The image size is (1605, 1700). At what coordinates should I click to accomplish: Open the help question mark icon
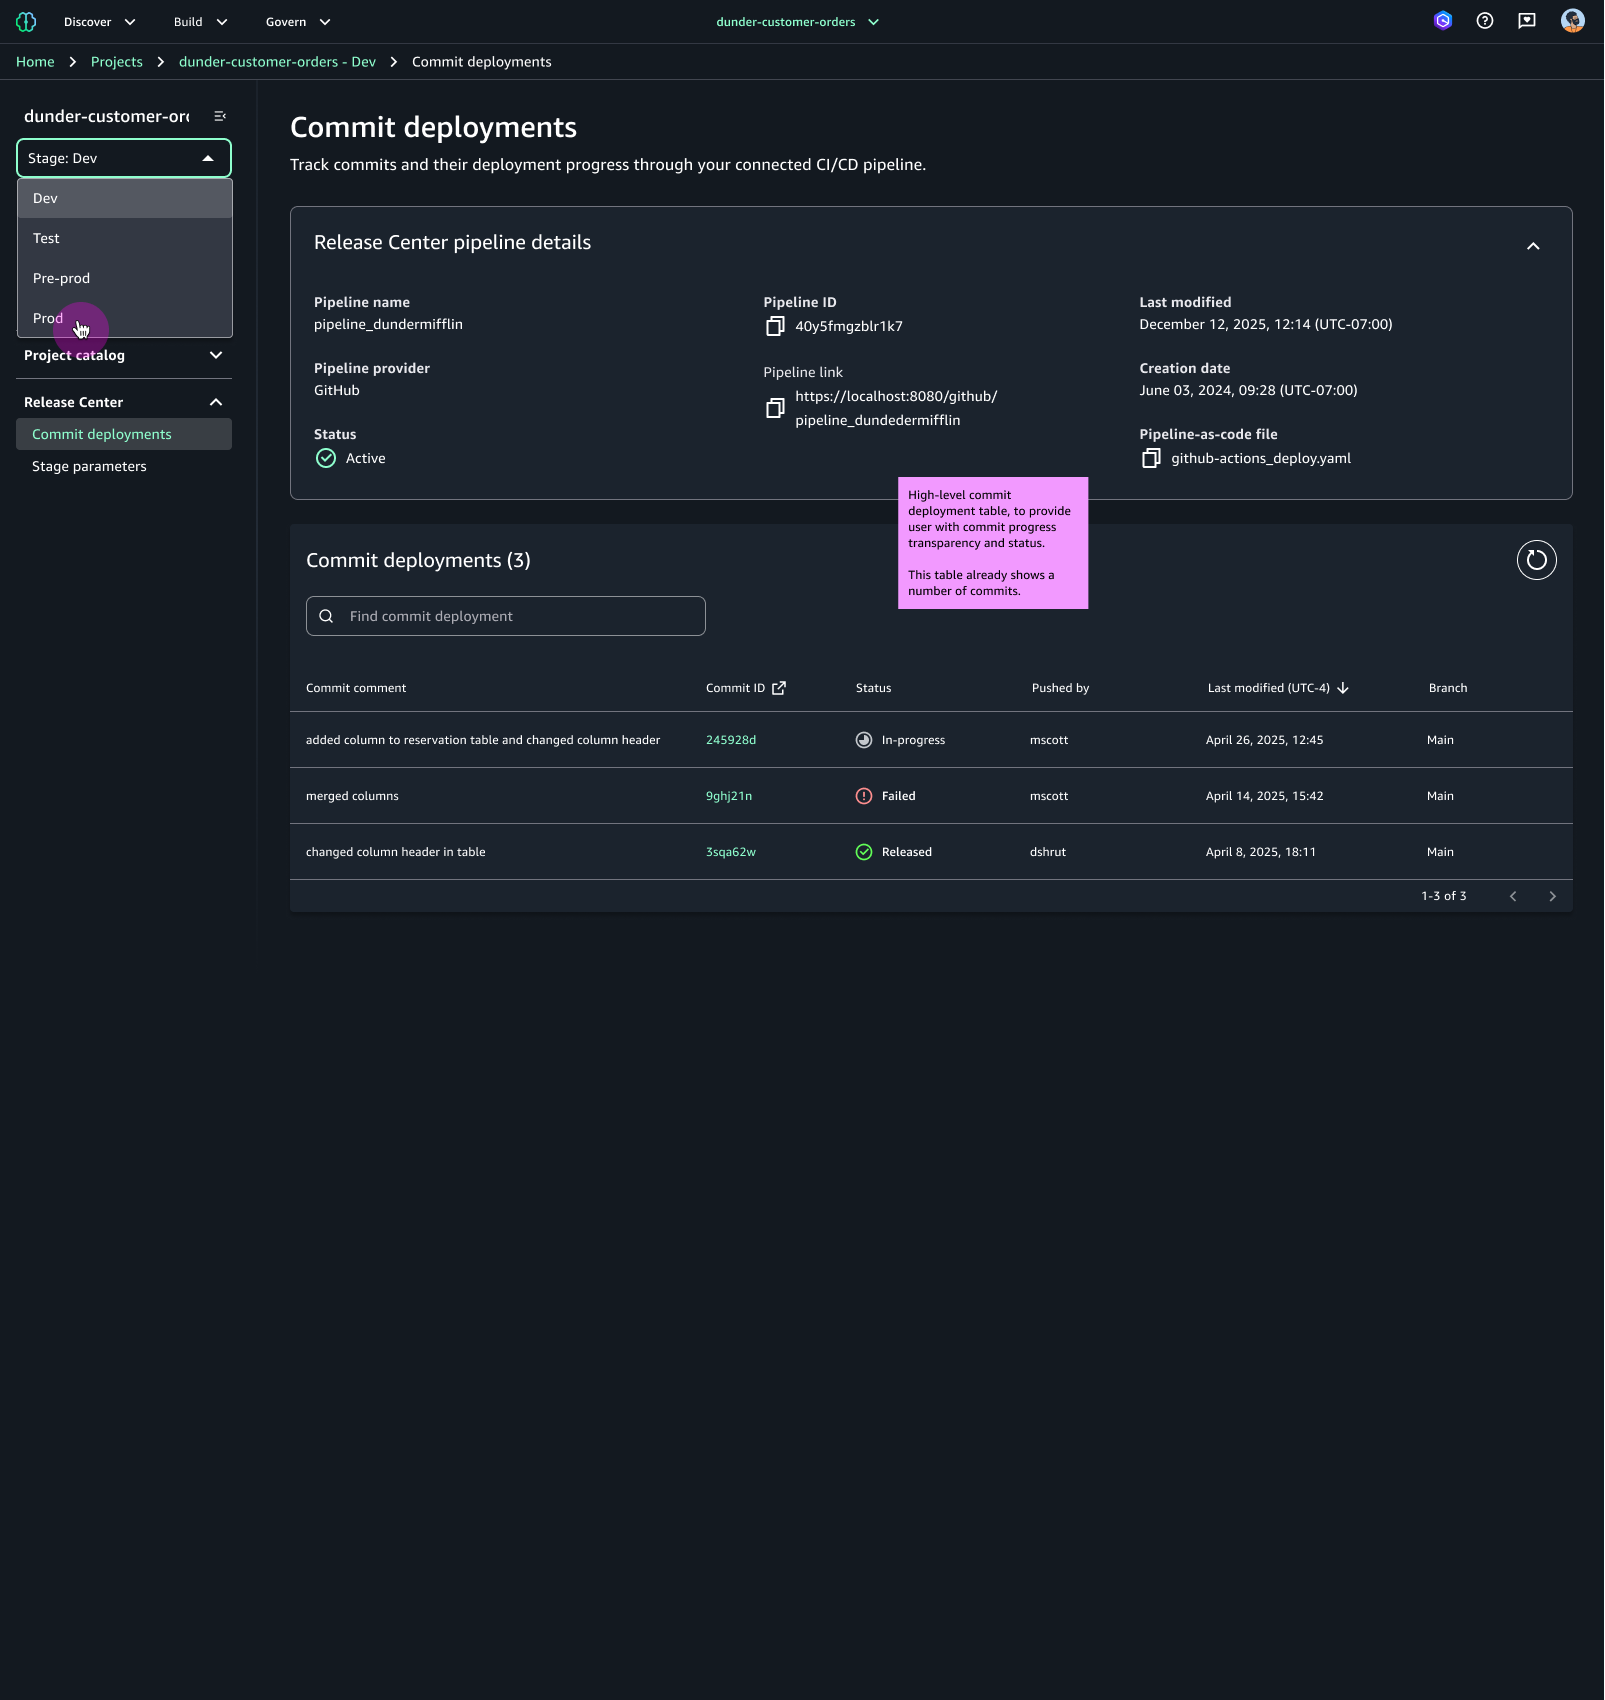1484,21
